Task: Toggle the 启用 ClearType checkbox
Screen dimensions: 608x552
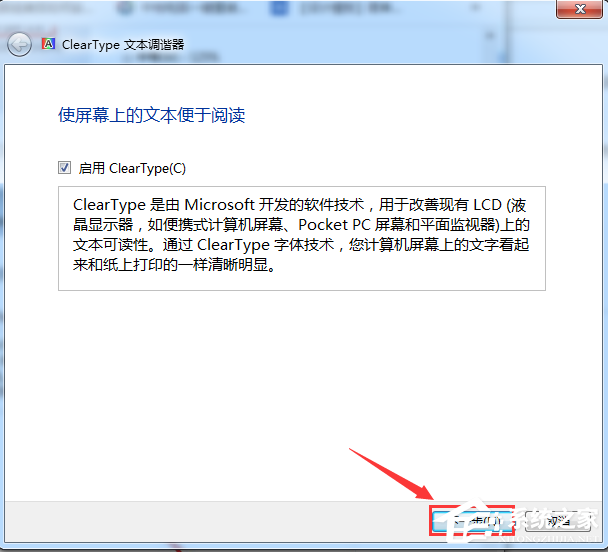Action: 65,168
